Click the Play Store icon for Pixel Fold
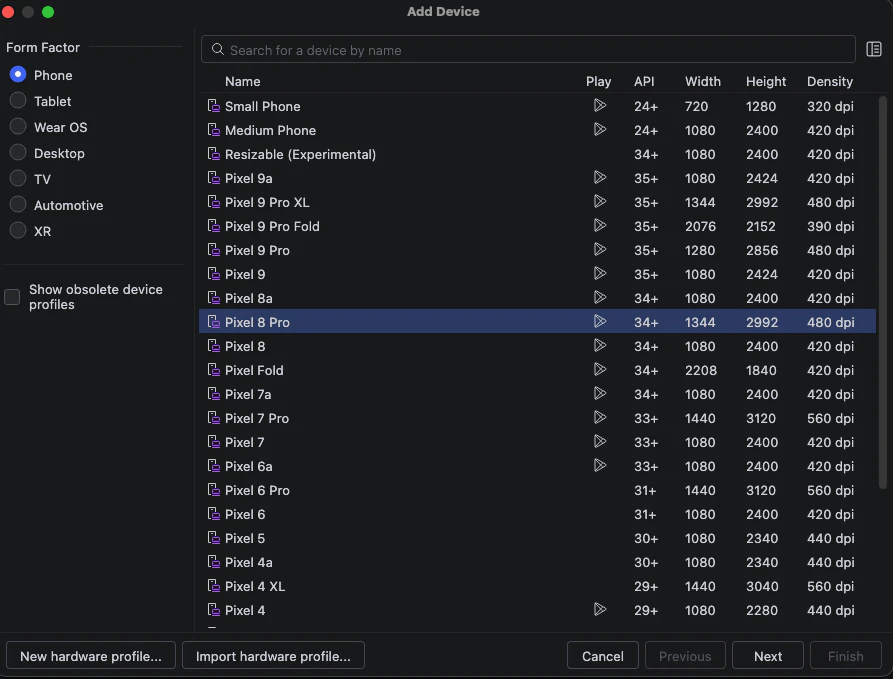893x679 pixels. point(600,370)
